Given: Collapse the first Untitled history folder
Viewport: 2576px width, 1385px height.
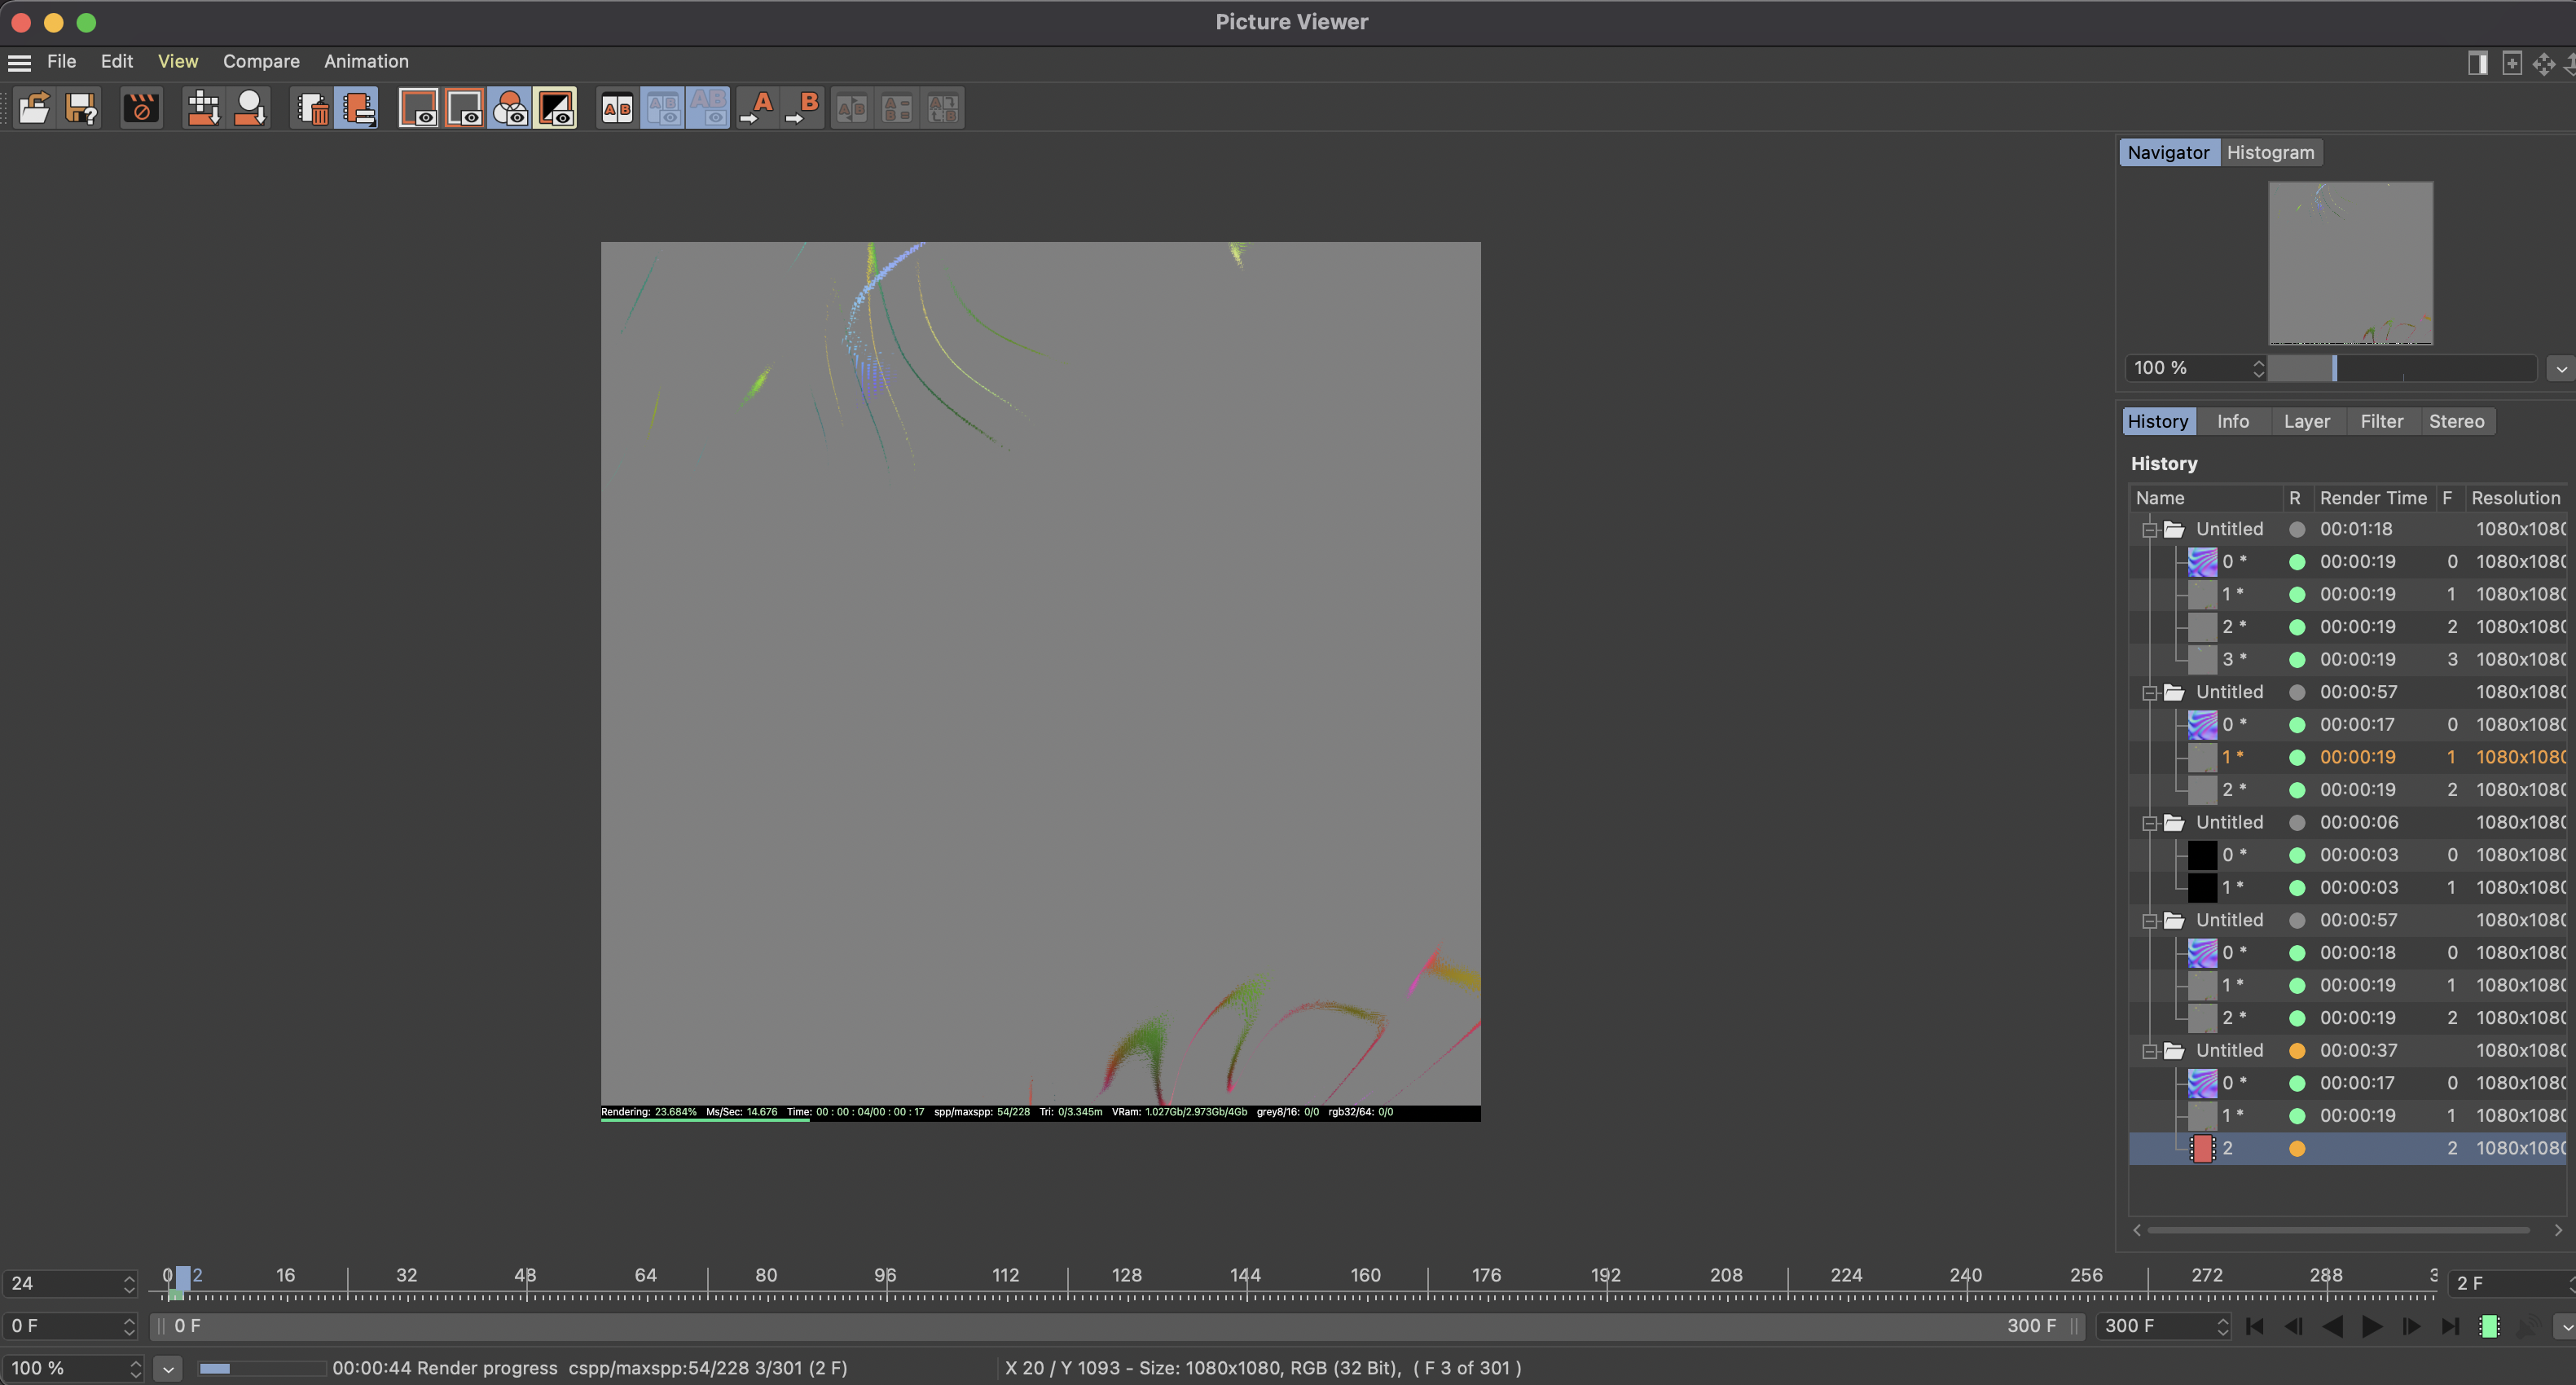Looking at the screenshot, I should 2149,530.
